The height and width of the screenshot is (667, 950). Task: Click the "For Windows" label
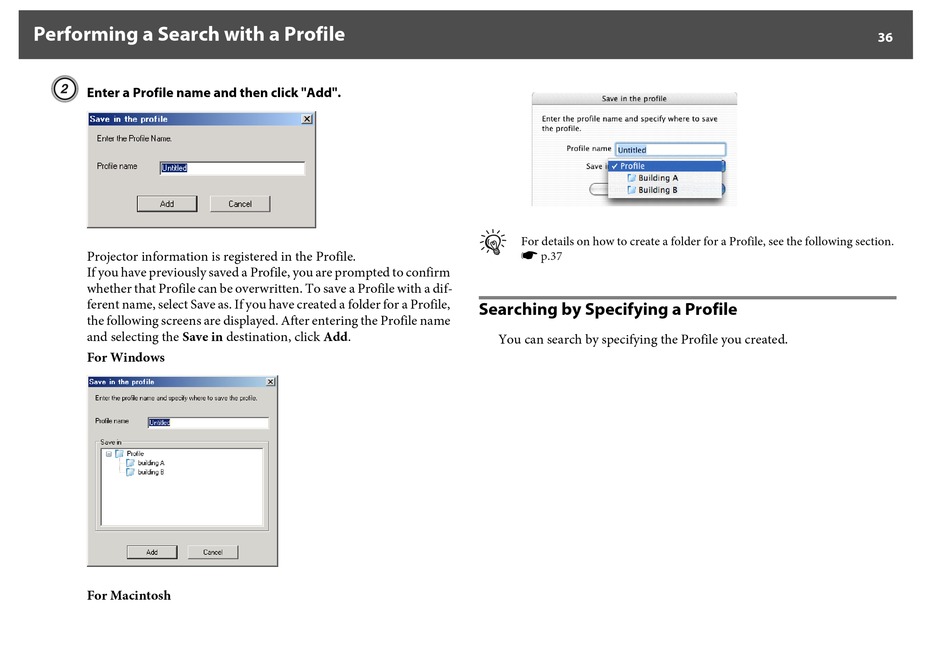pyautogui.click(x=126, y=357)
